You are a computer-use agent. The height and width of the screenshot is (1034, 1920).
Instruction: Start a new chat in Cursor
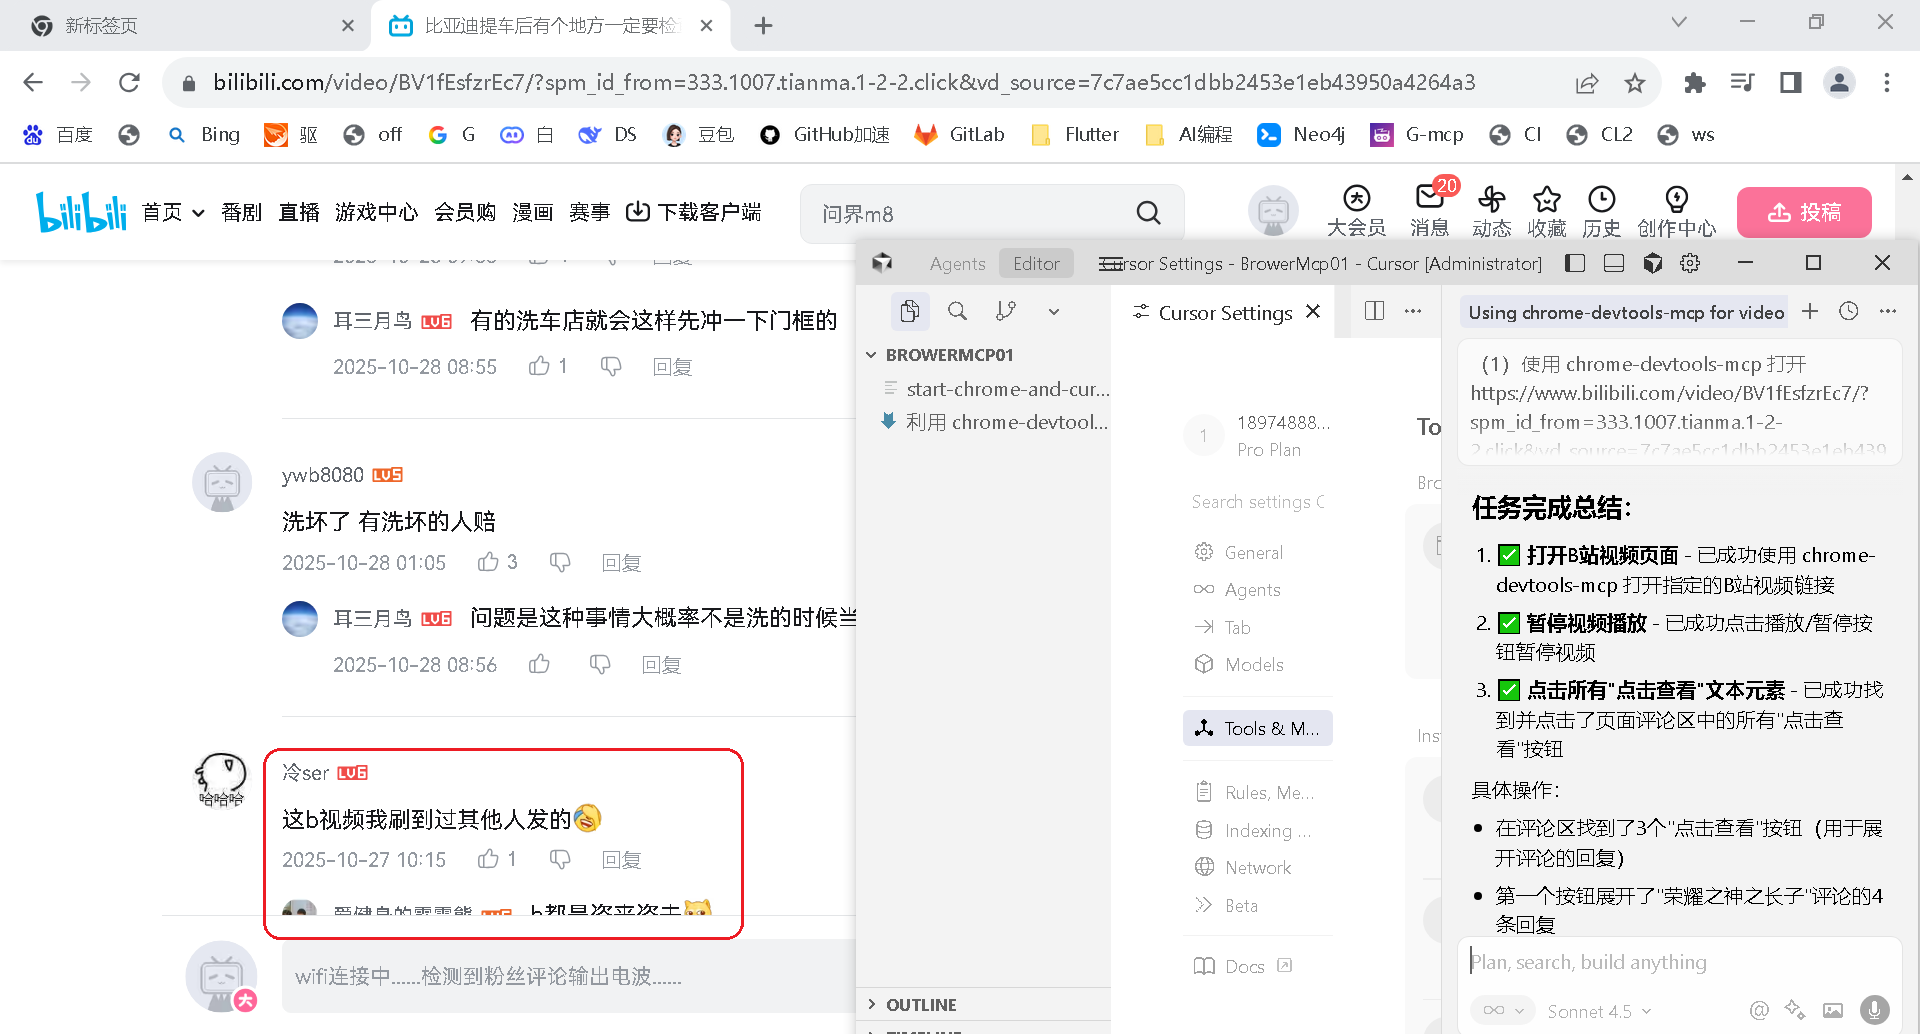point(1810,311)
